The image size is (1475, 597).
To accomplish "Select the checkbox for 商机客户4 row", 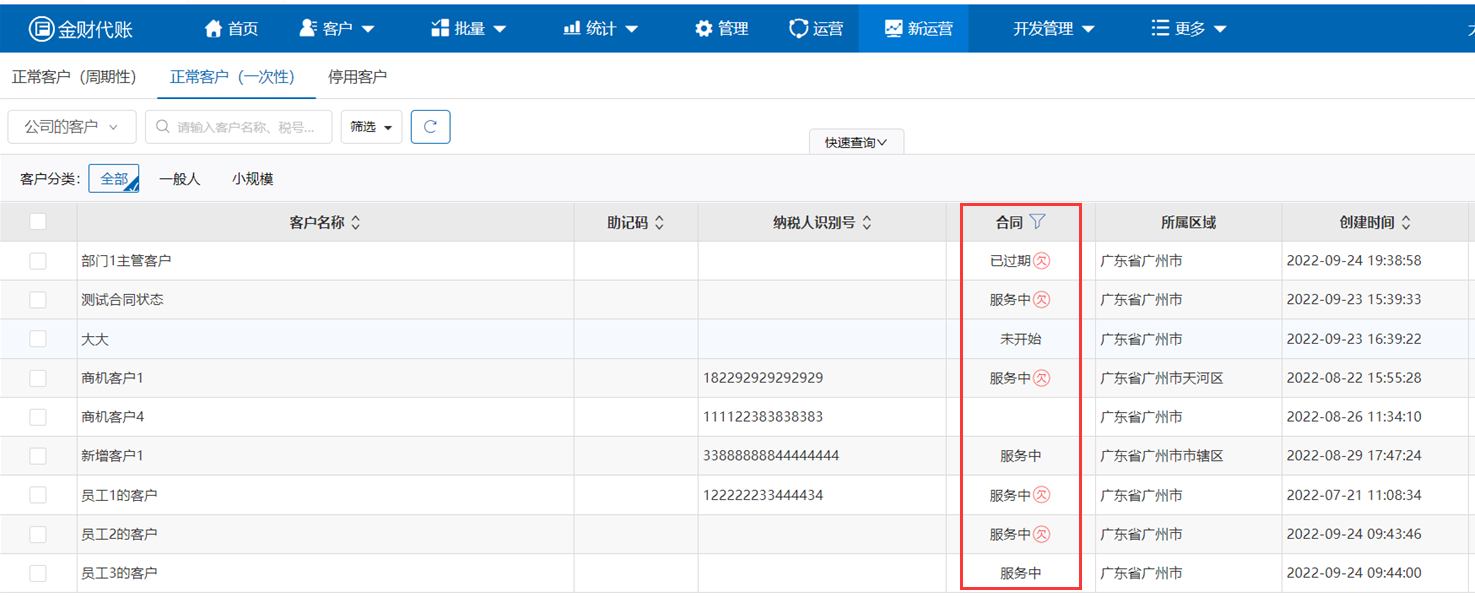I will (38, 417).
